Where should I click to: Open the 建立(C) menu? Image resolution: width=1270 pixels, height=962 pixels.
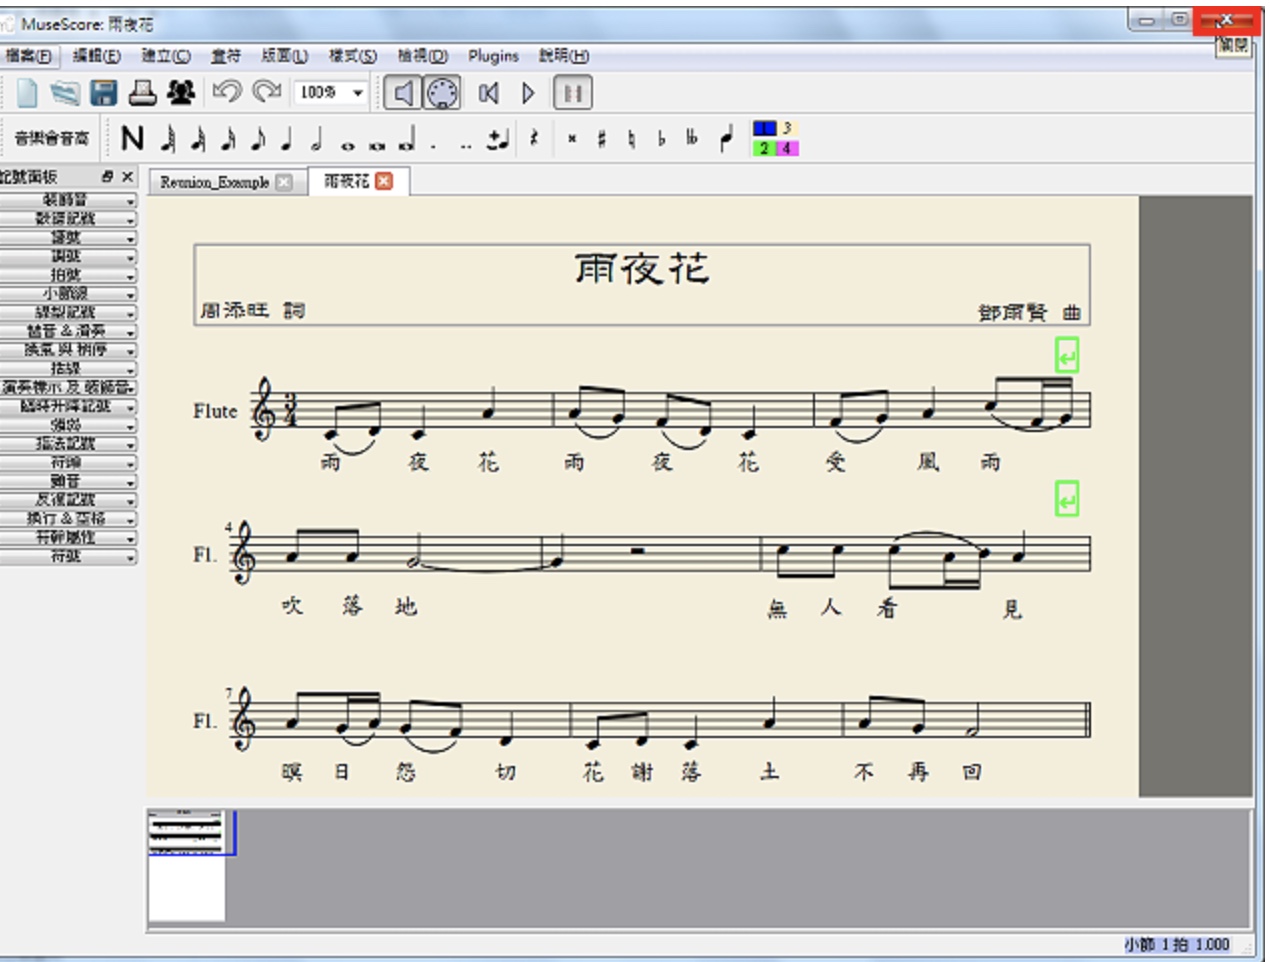point(166,56)
